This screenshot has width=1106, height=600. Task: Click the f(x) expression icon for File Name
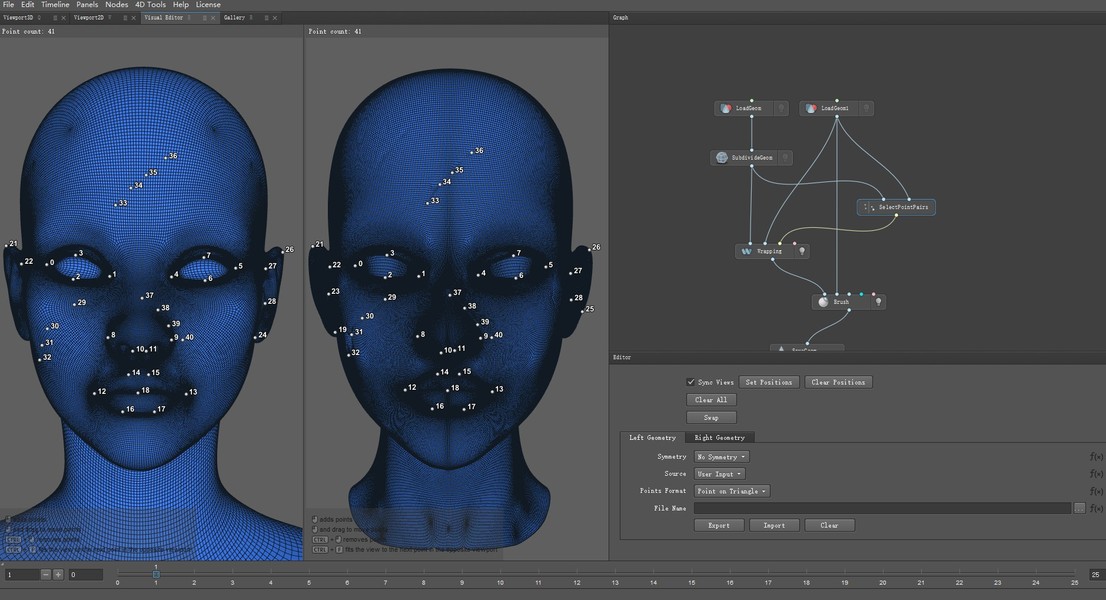pos(1096,508)
